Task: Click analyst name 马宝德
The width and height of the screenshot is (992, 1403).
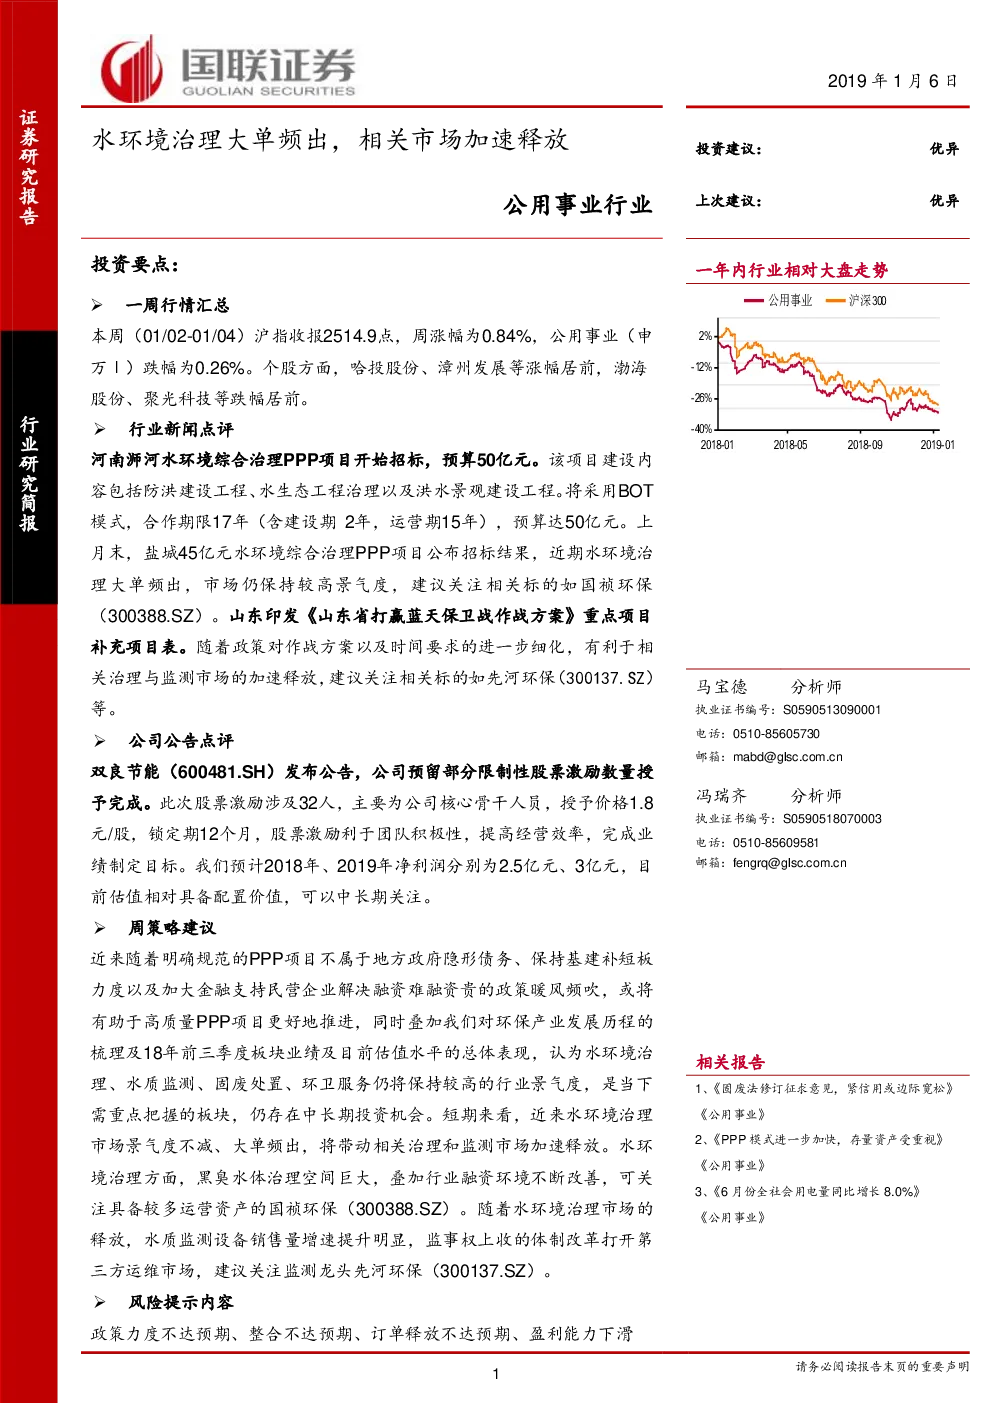Action: click(722, 687)
